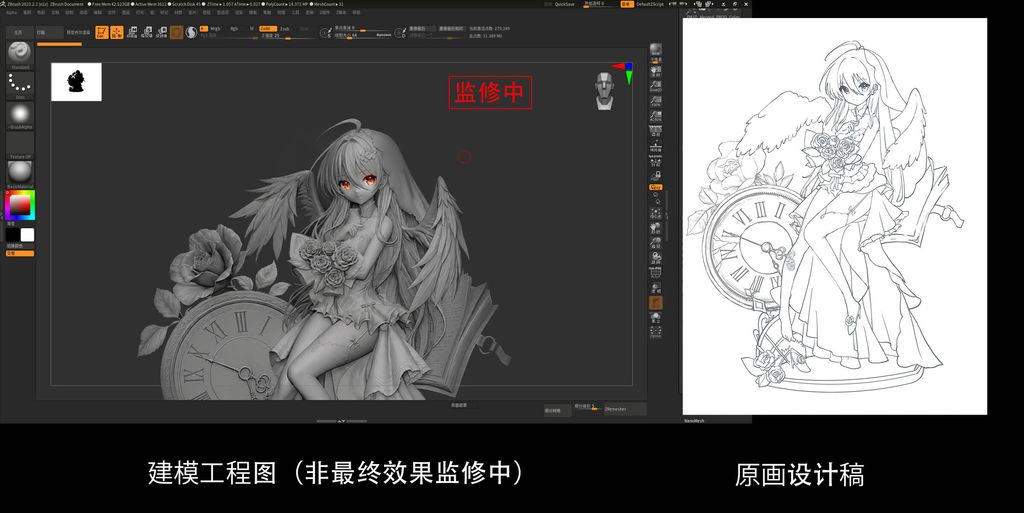This screenshot has width=1024, height=513.
Task: Activate the Rotate transform icon
Action: [x=161, y=32]
